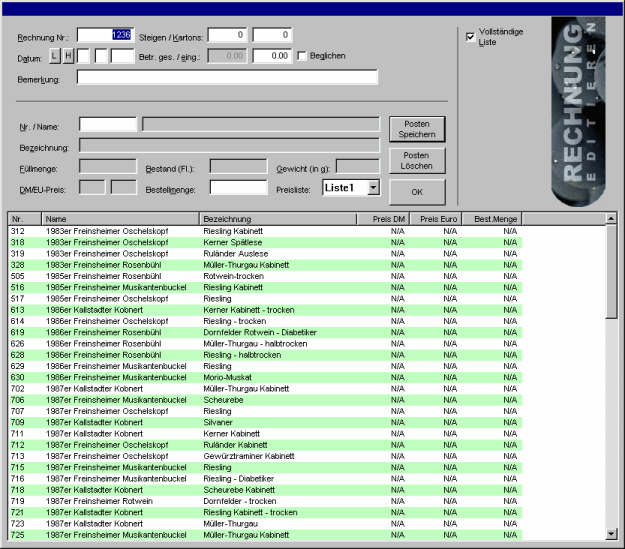The image size is (625, 549).
Task: Focus the Rechnung Nr. input field
Action: click(x=104, y=37)
